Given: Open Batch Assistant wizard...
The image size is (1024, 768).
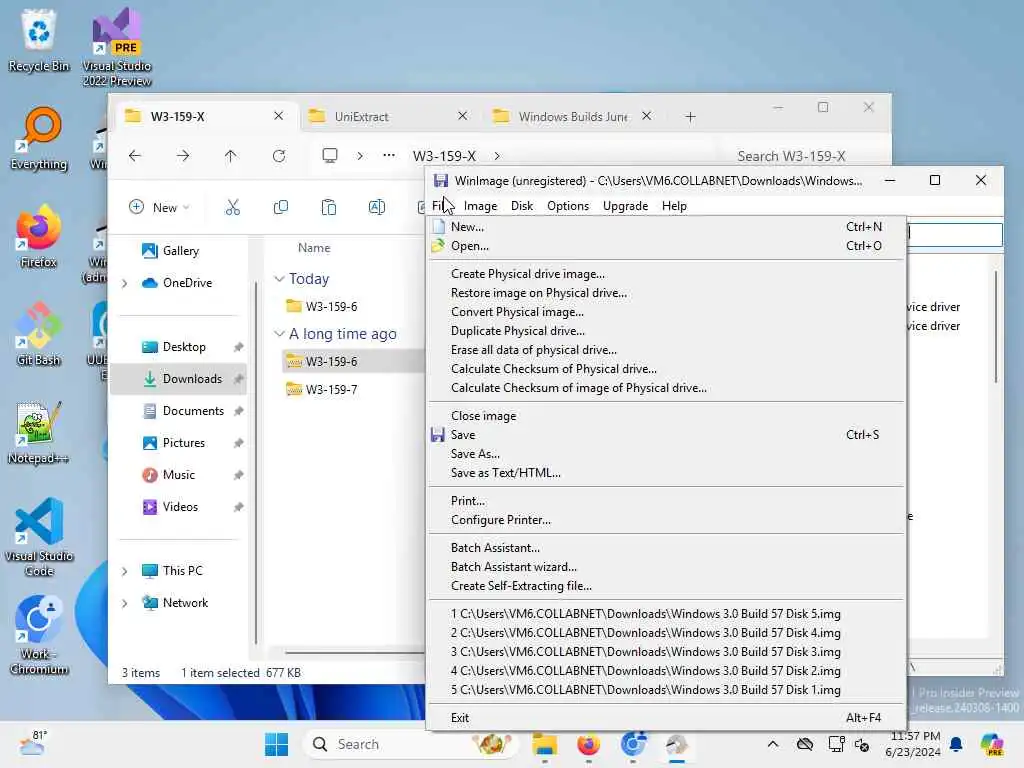Looking at the screenshot, I should click(x=666, y=566).
